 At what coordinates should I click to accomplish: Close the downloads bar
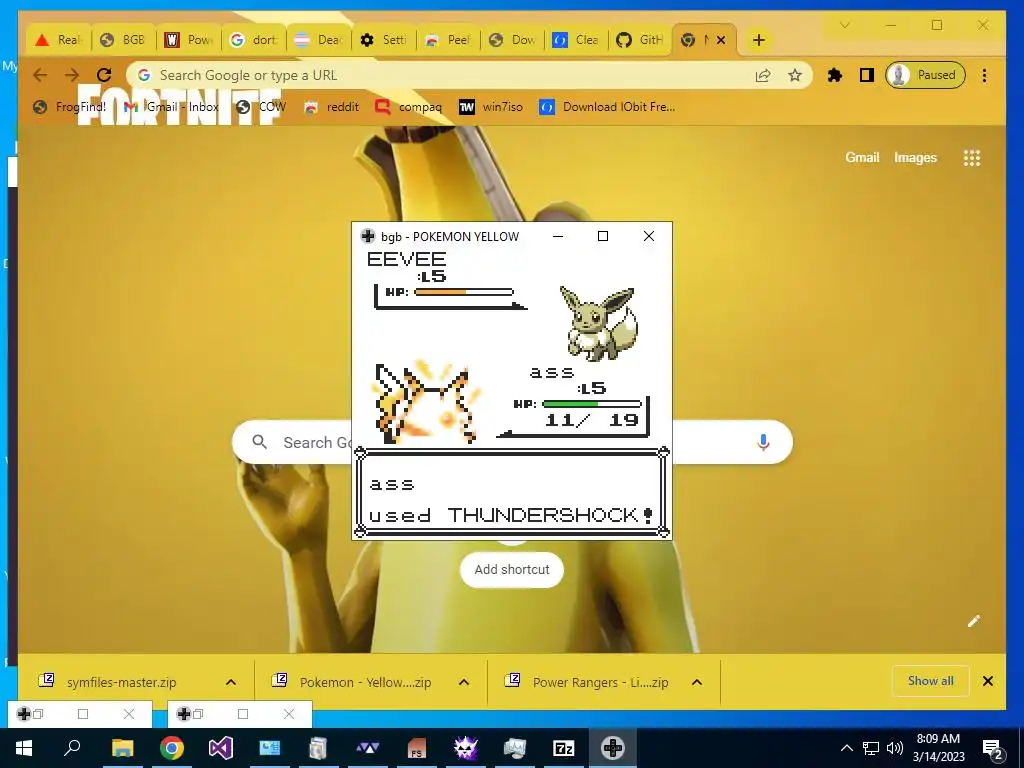pos(988,681)
